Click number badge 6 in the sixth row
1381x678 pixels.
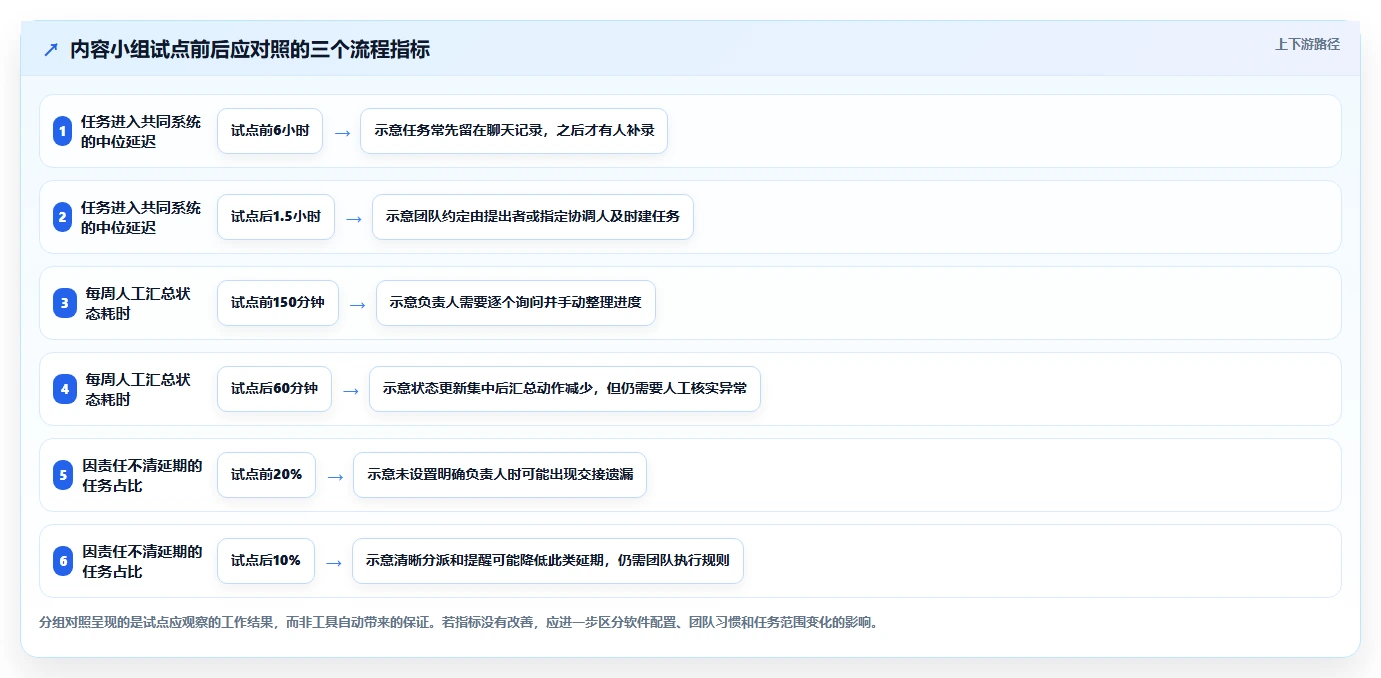[63, 561]
